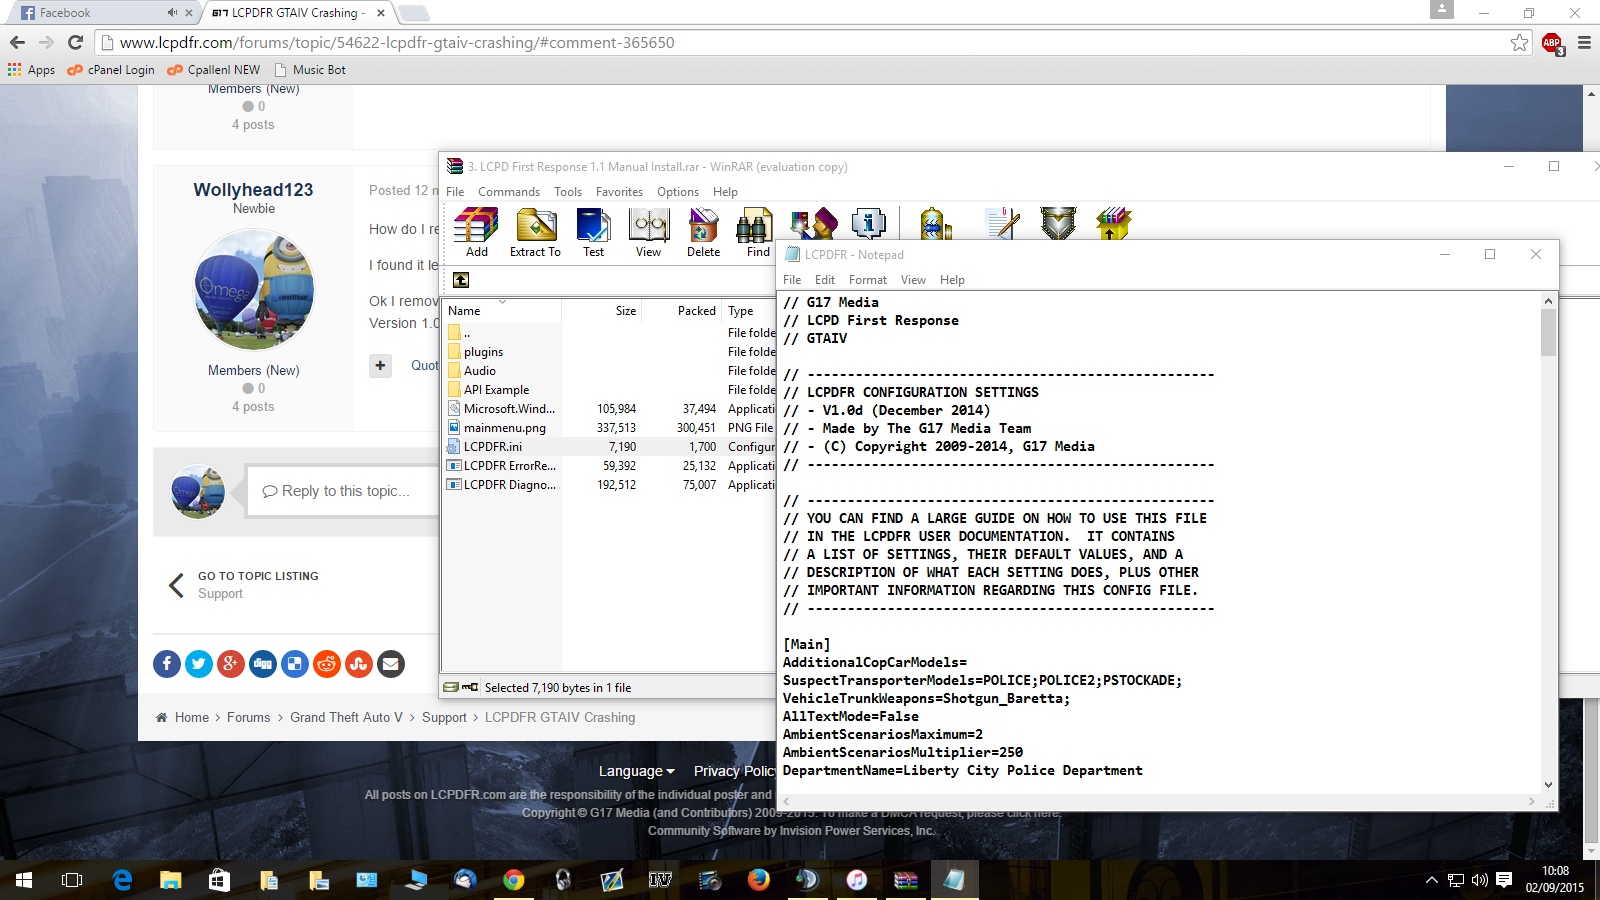Click the Chrome address bar

[x=800, y=43]
